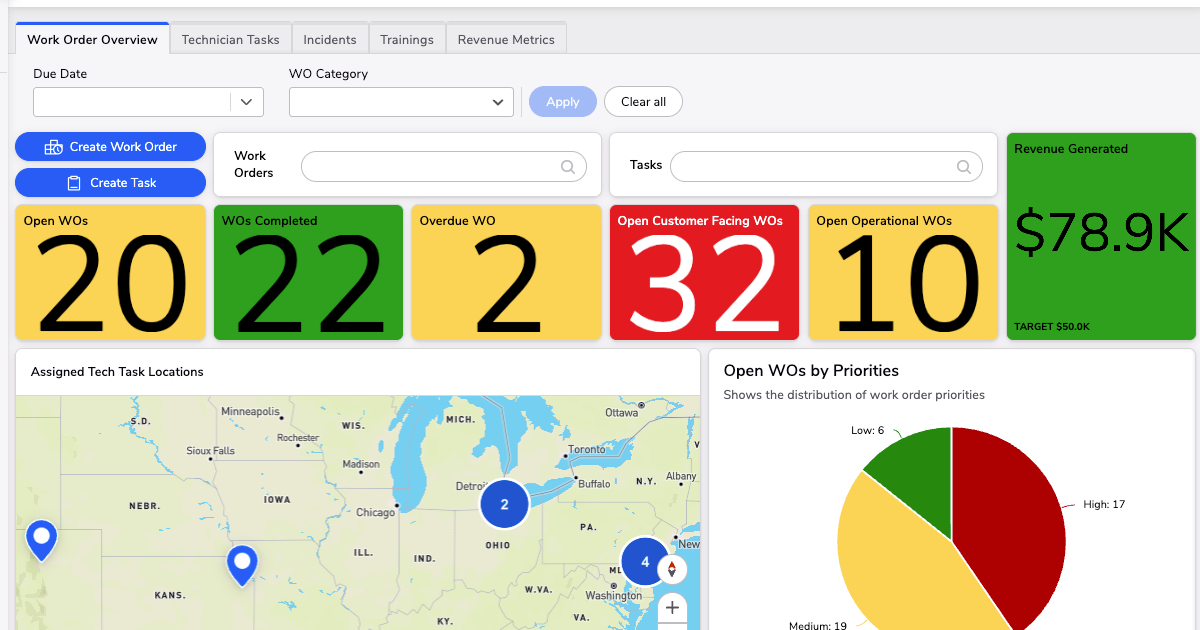This screenshot has width=1200, height=630.
Task: Expand the Due Date dropdown chevron
Action: (x=247, y=102)
